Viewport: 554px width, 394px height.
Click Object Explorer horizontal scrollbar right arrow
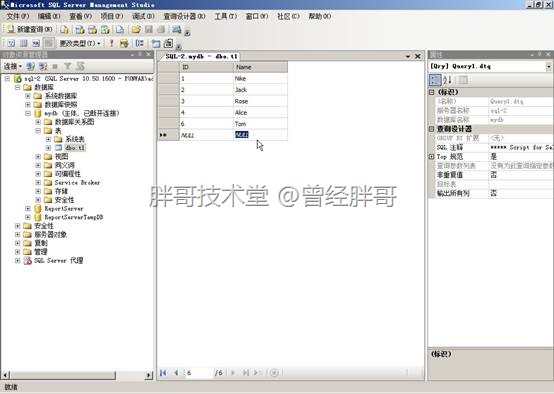pos(149,375)
